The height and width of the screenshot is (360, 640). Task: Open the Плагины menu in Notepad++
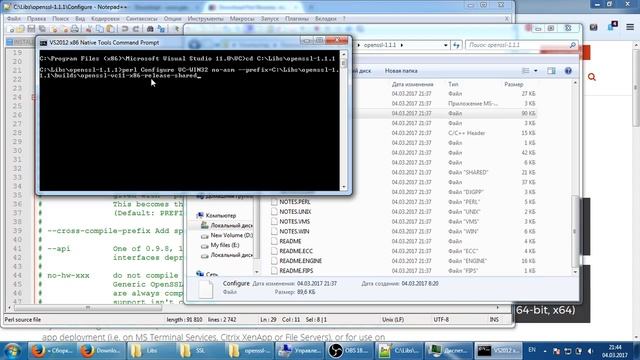297,19
